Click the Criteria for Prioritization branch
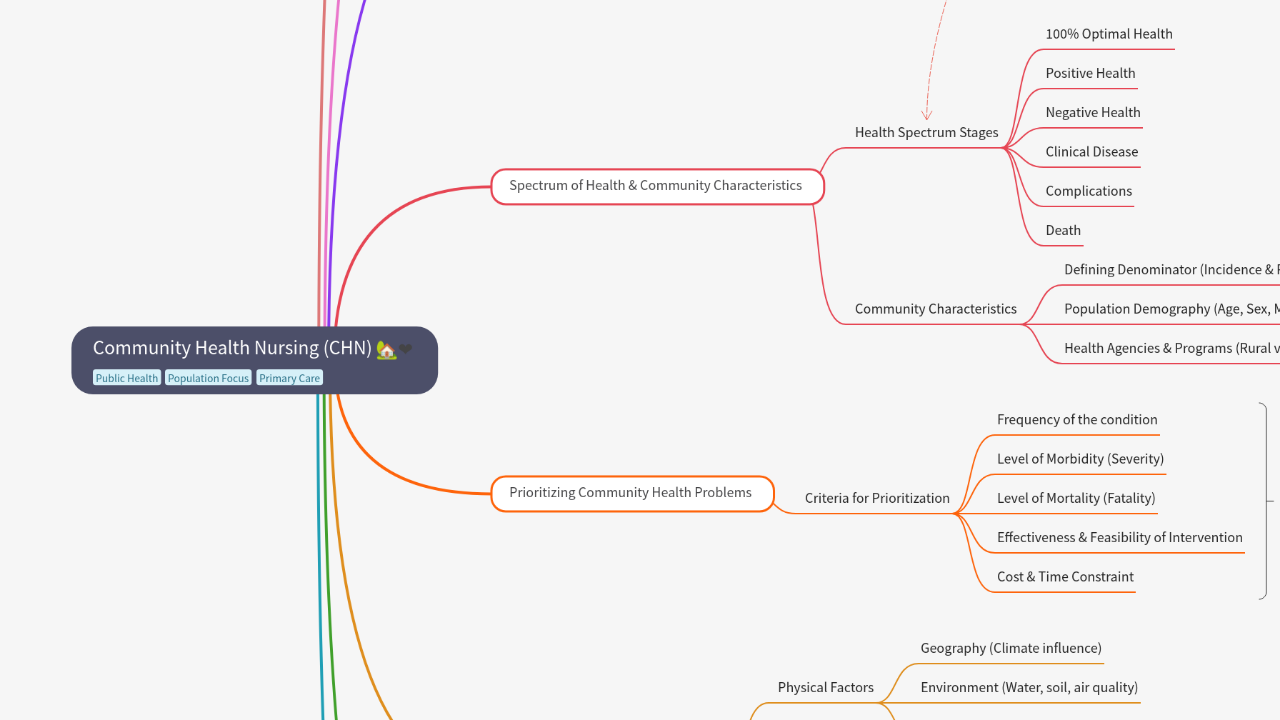This screenshot has width=1280, height=720. tap(877, 498)
